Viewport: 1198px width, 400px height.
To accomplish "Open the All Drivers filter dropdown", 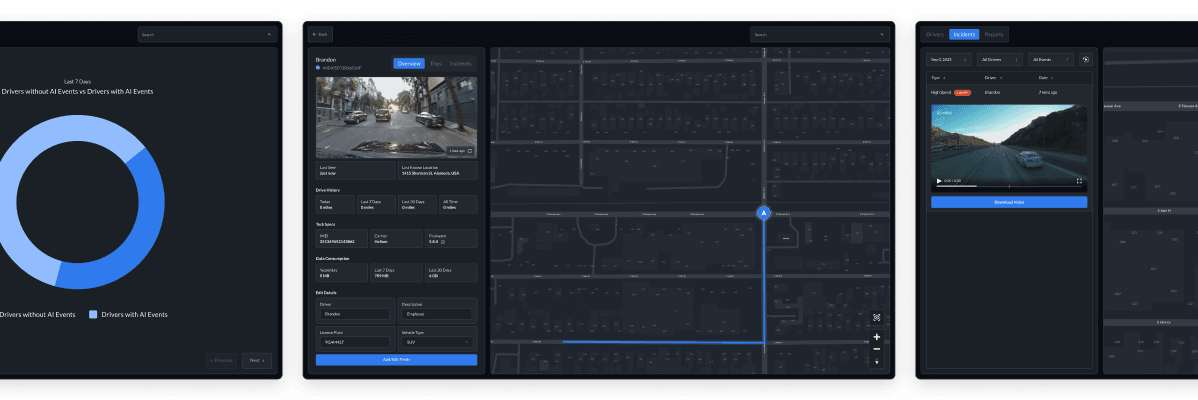I will point(999,60).
